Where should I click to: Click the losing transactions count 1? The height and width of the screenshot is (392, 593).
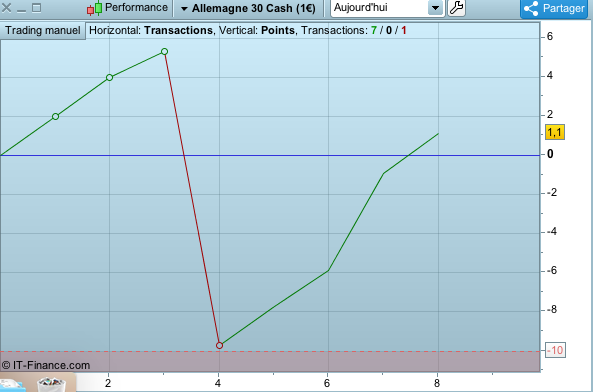click(x=404, y=30)
